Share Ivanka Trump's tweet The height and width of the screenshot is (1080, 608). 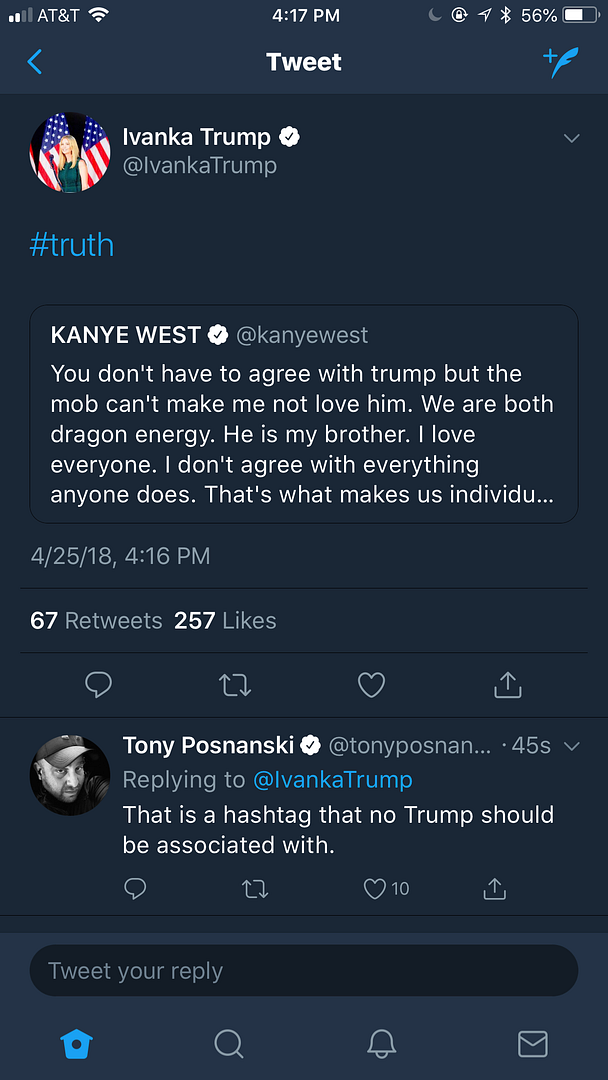coord(508,685)
